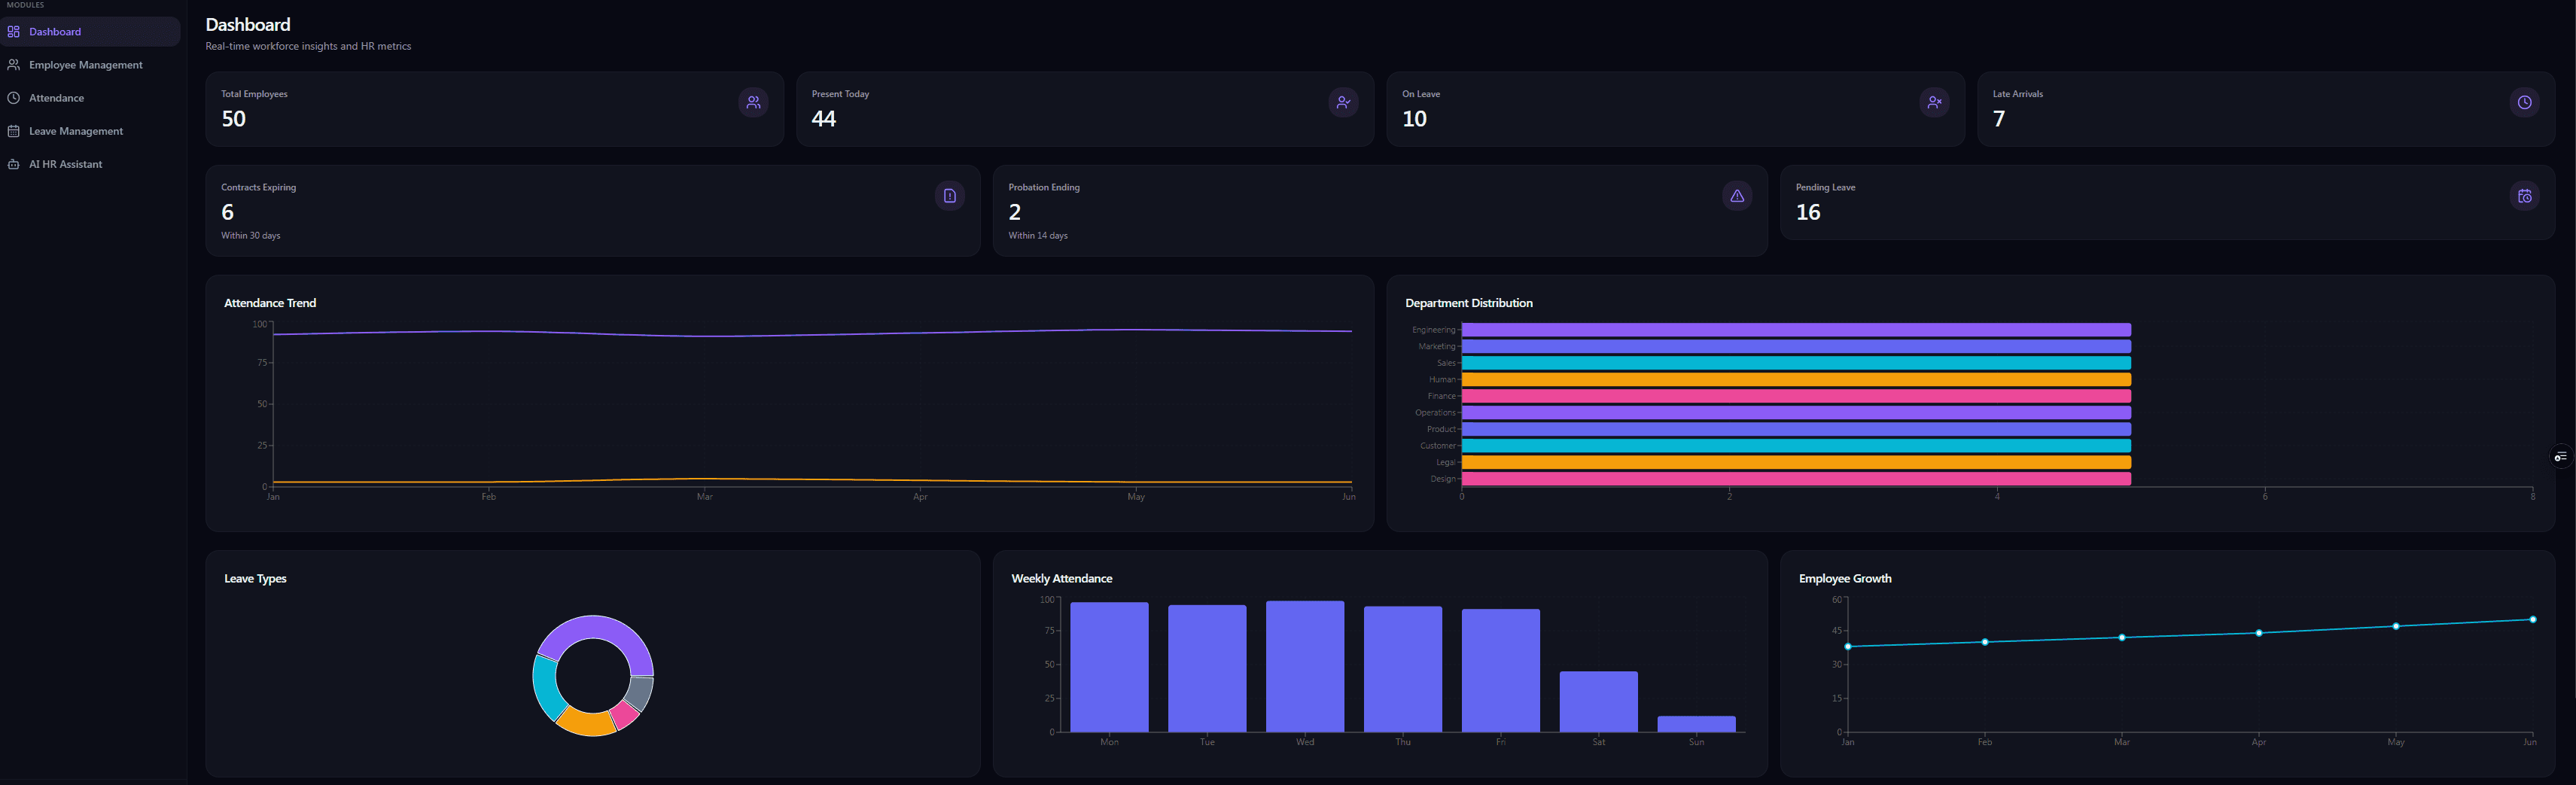Image resolution: width=2576 pixels, height=785 pixels.
Task: Click the Total Employees value 50
Action: pos(233,119)
